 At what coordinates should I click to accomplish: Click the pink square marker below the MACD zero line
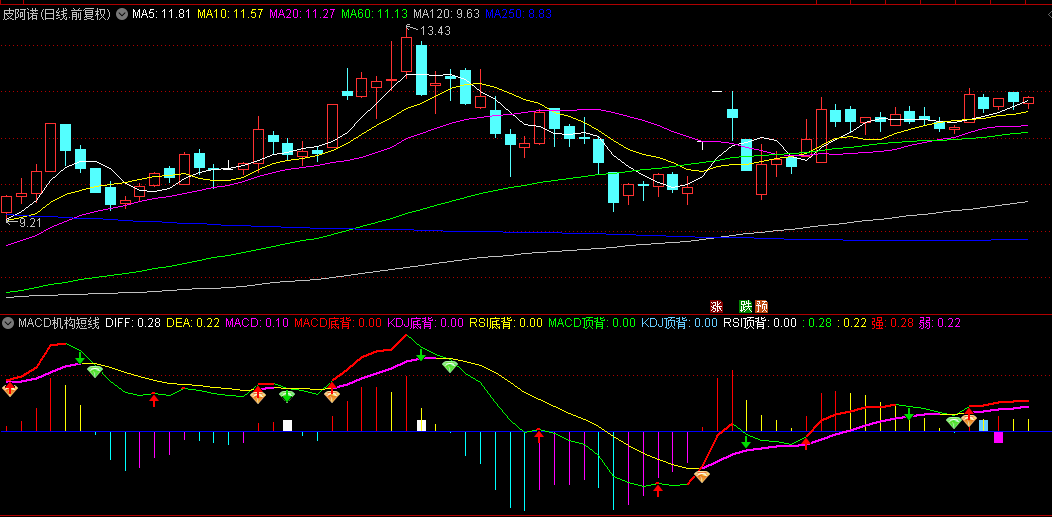click(998, 437)
